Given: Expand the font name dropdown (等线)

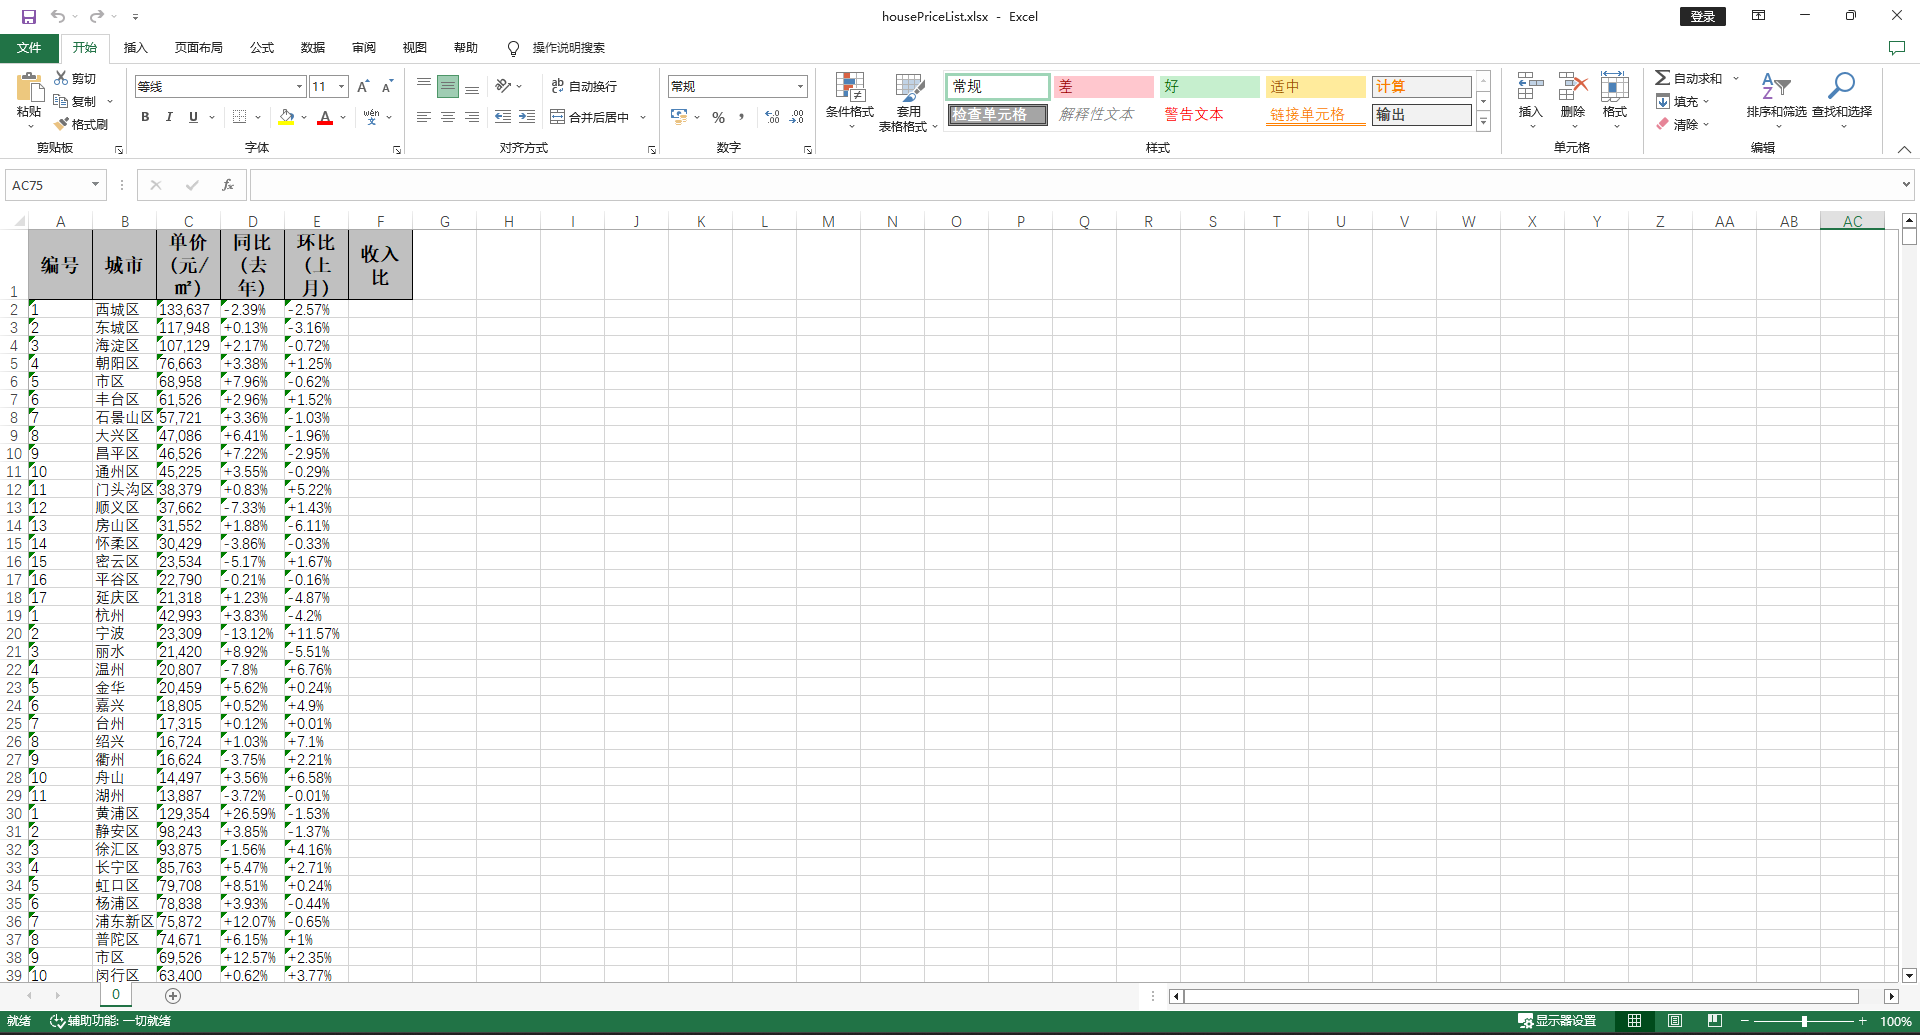Looking at the screenshot, I should click(x=299, y=86).
